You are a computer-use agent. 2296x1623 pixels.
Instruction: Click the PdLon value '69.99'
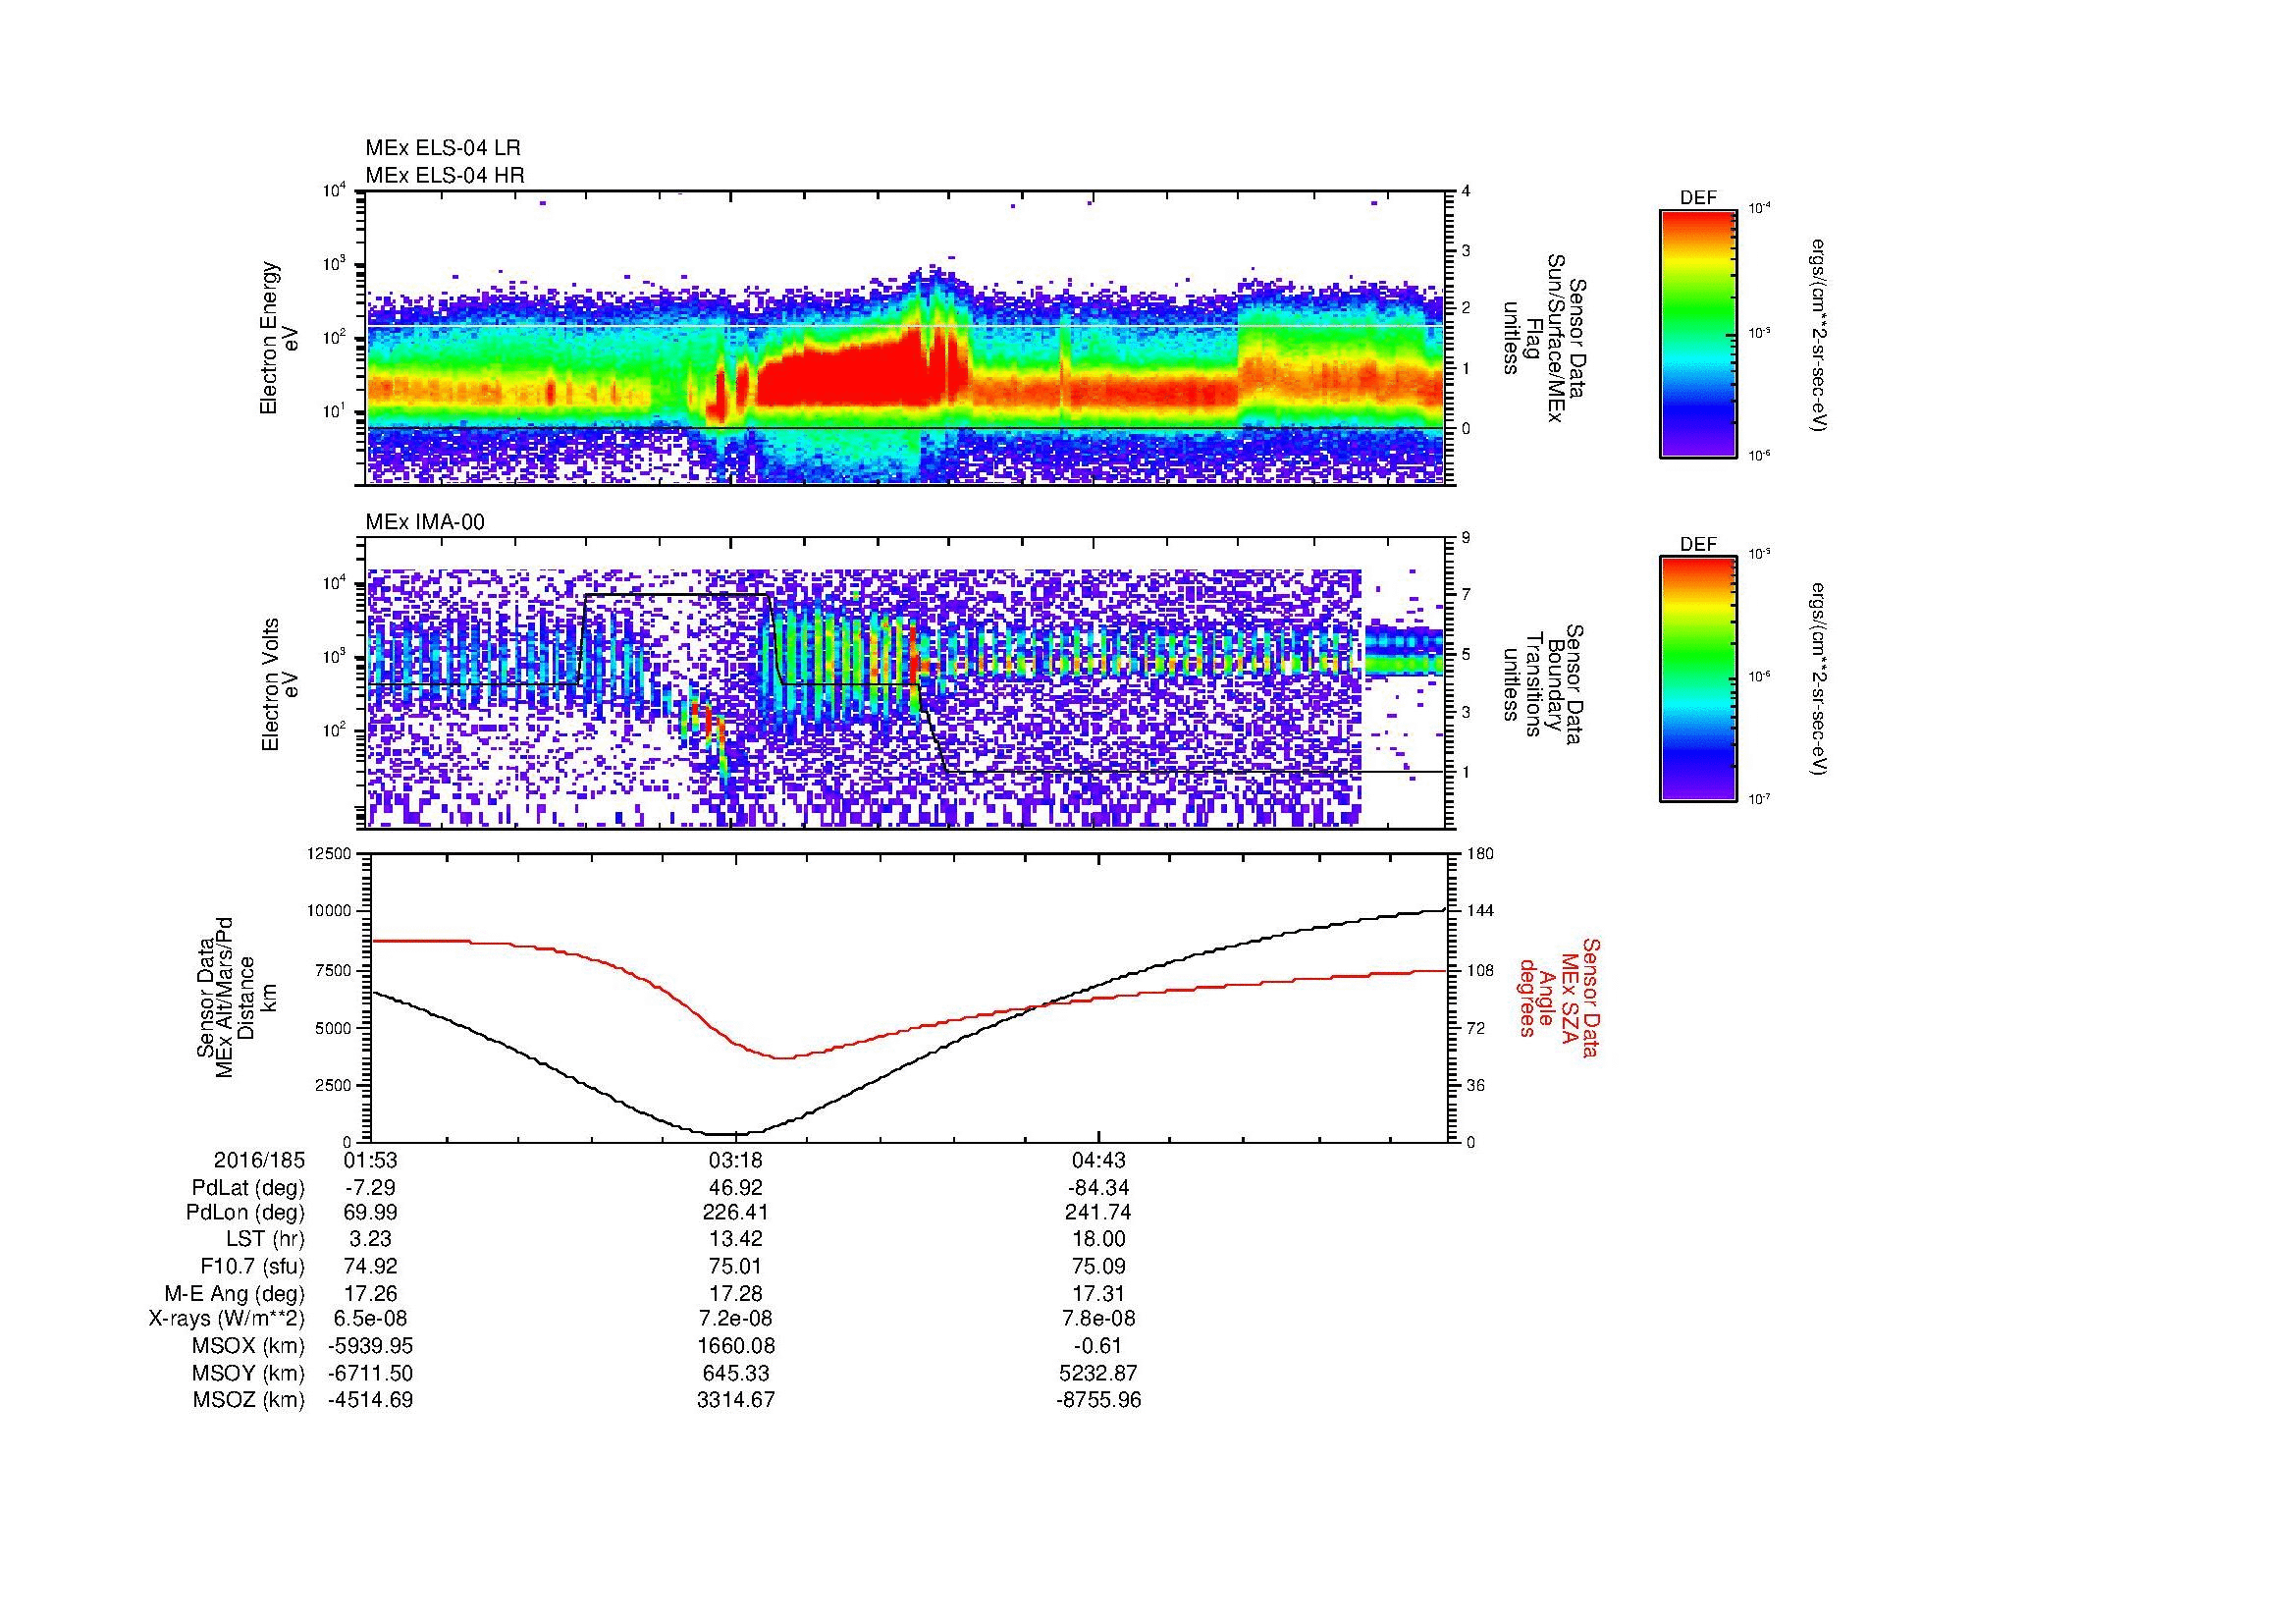370,1213
